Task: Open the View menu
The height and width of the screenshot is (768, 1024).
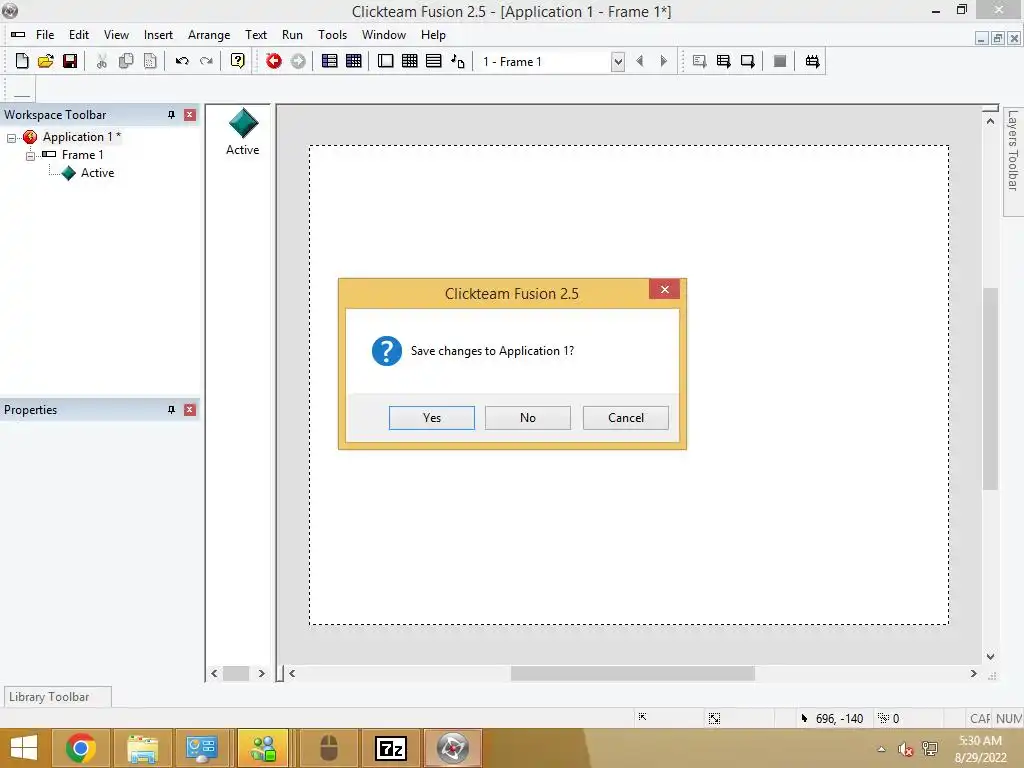Action: [x=116, y=35]
